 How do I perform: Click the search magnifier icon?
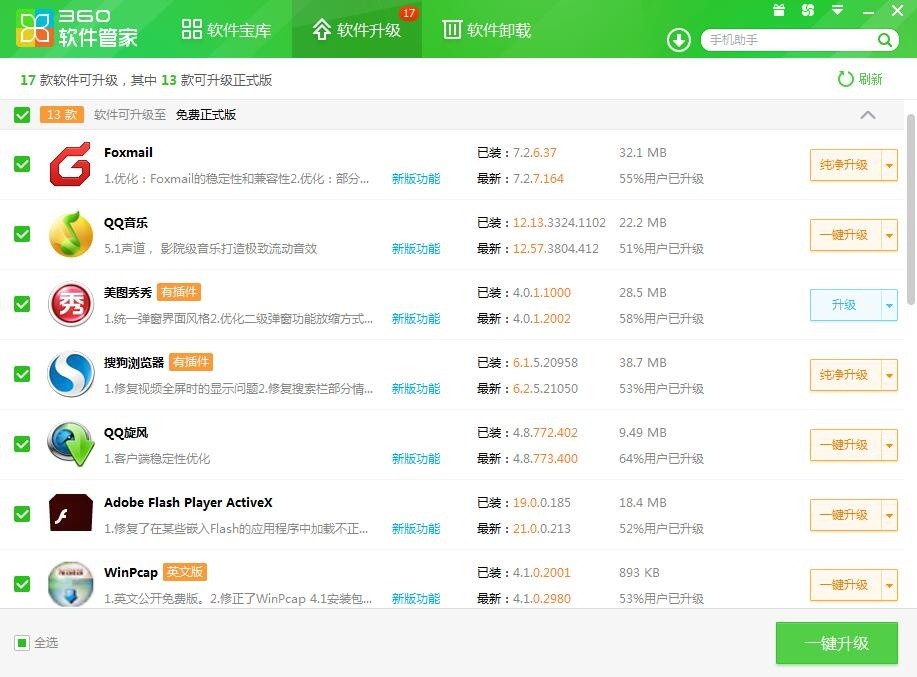[884, 40]
